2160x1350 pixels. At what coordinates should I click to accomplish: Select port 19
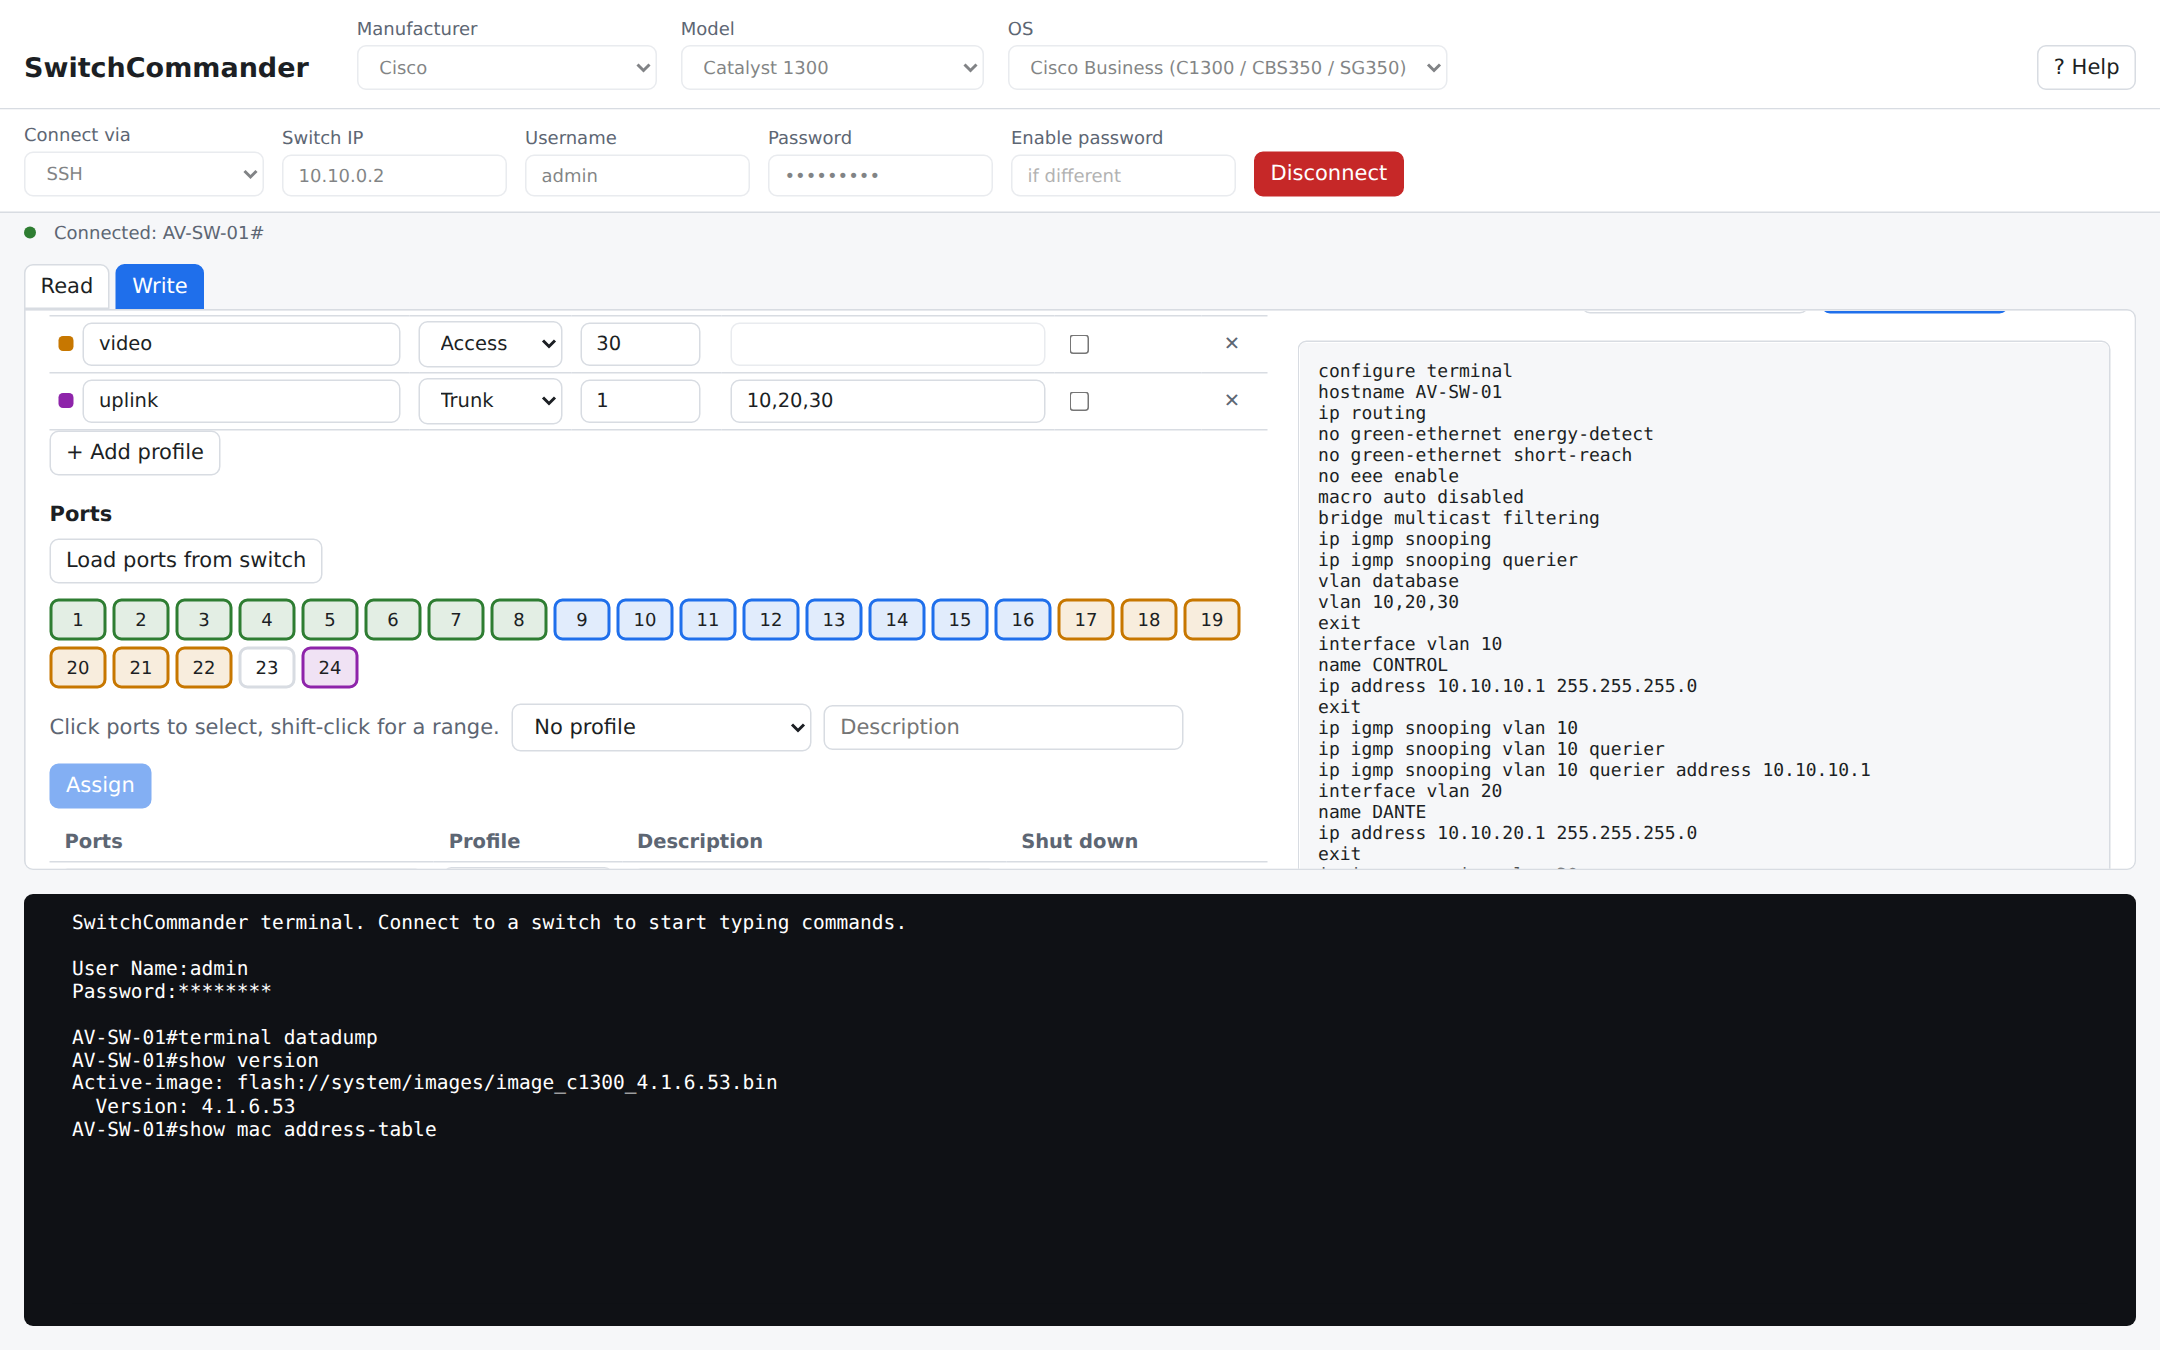click(x=1212, y=620)
